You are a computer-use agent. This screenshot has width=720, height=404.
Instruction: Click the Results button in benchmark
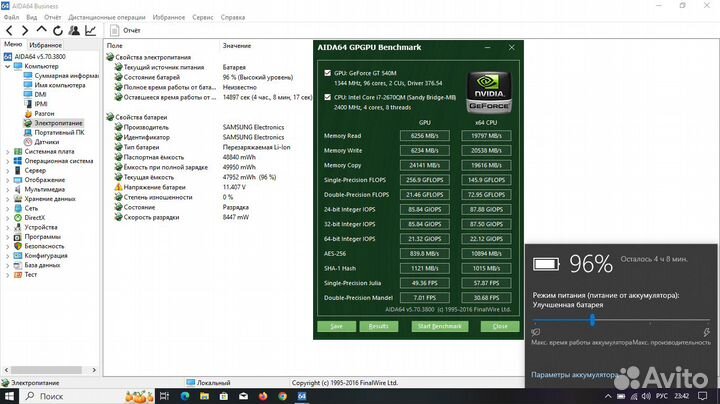[378, 326]
